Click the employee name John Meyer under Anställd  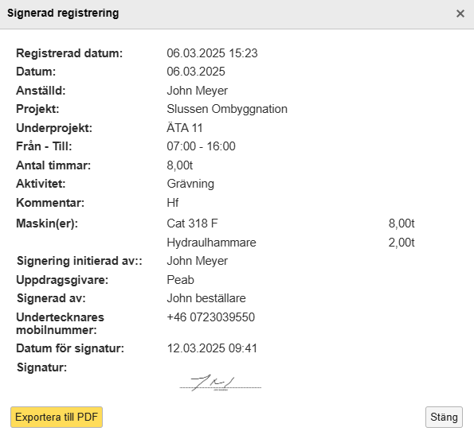(x=197, y=91)
